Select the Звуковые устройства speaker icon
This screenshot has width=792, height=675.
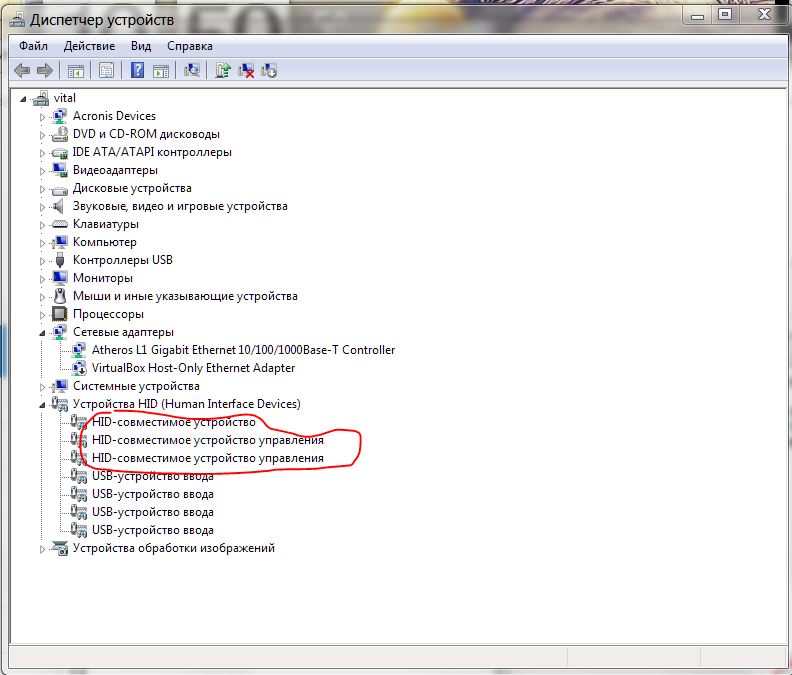(59, 206)
